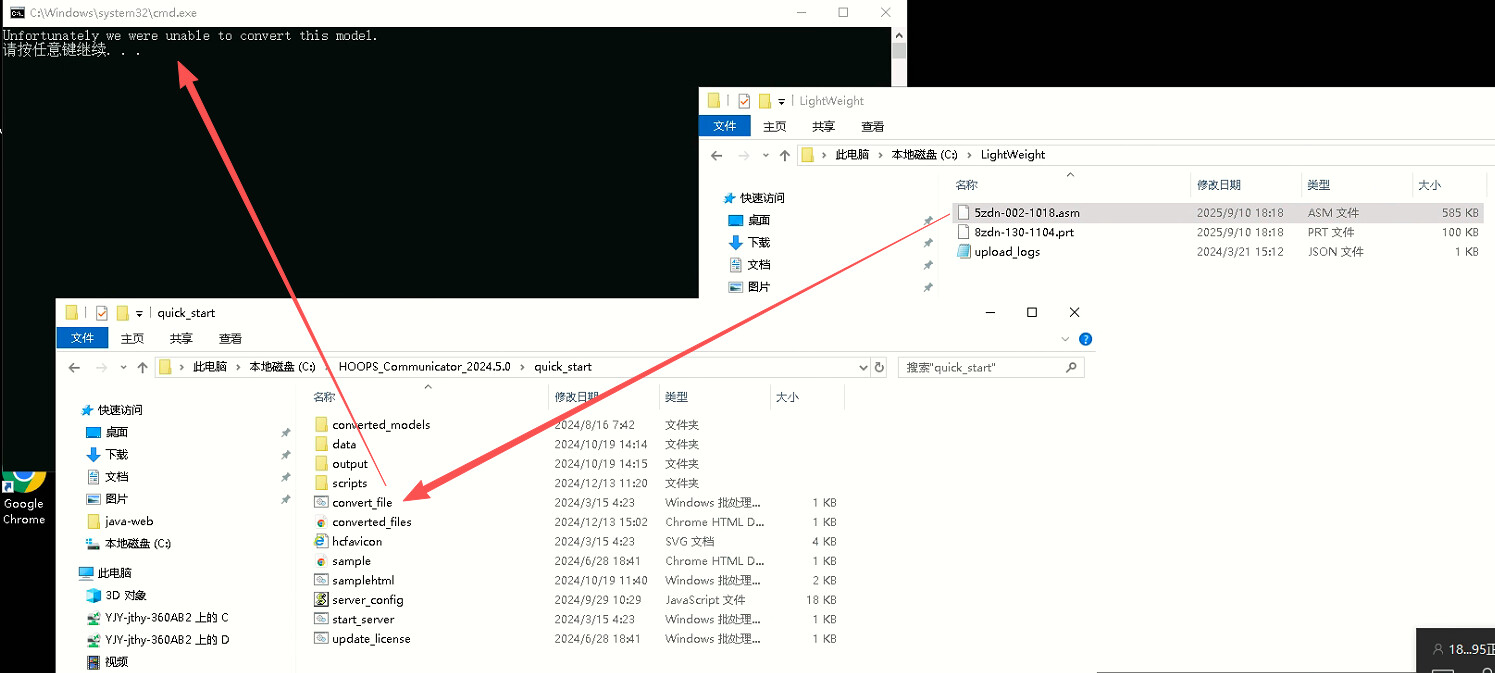This screenshot has width=1495, height=673.
Task: Switch to 共享 tab in quick_start
Action: [x=181, y=339]
